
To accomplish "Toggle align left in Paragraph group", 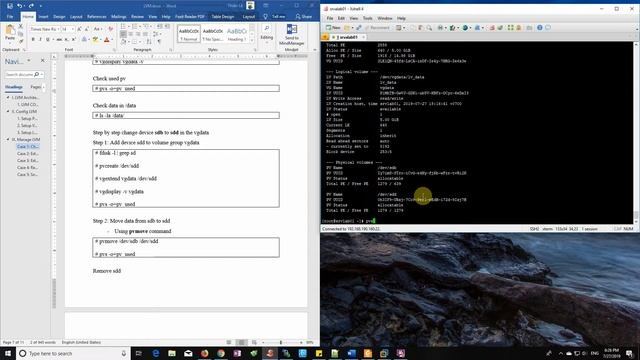I will click(x=123, y=34).
